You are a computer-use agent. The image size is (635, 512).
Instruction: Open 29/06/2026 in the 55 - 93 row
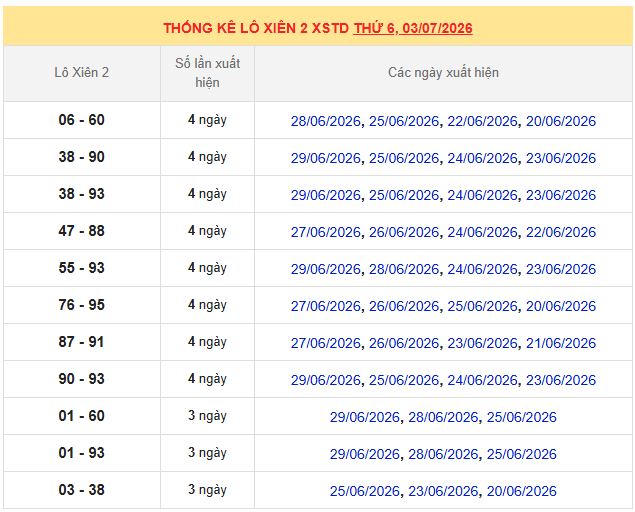326,269
